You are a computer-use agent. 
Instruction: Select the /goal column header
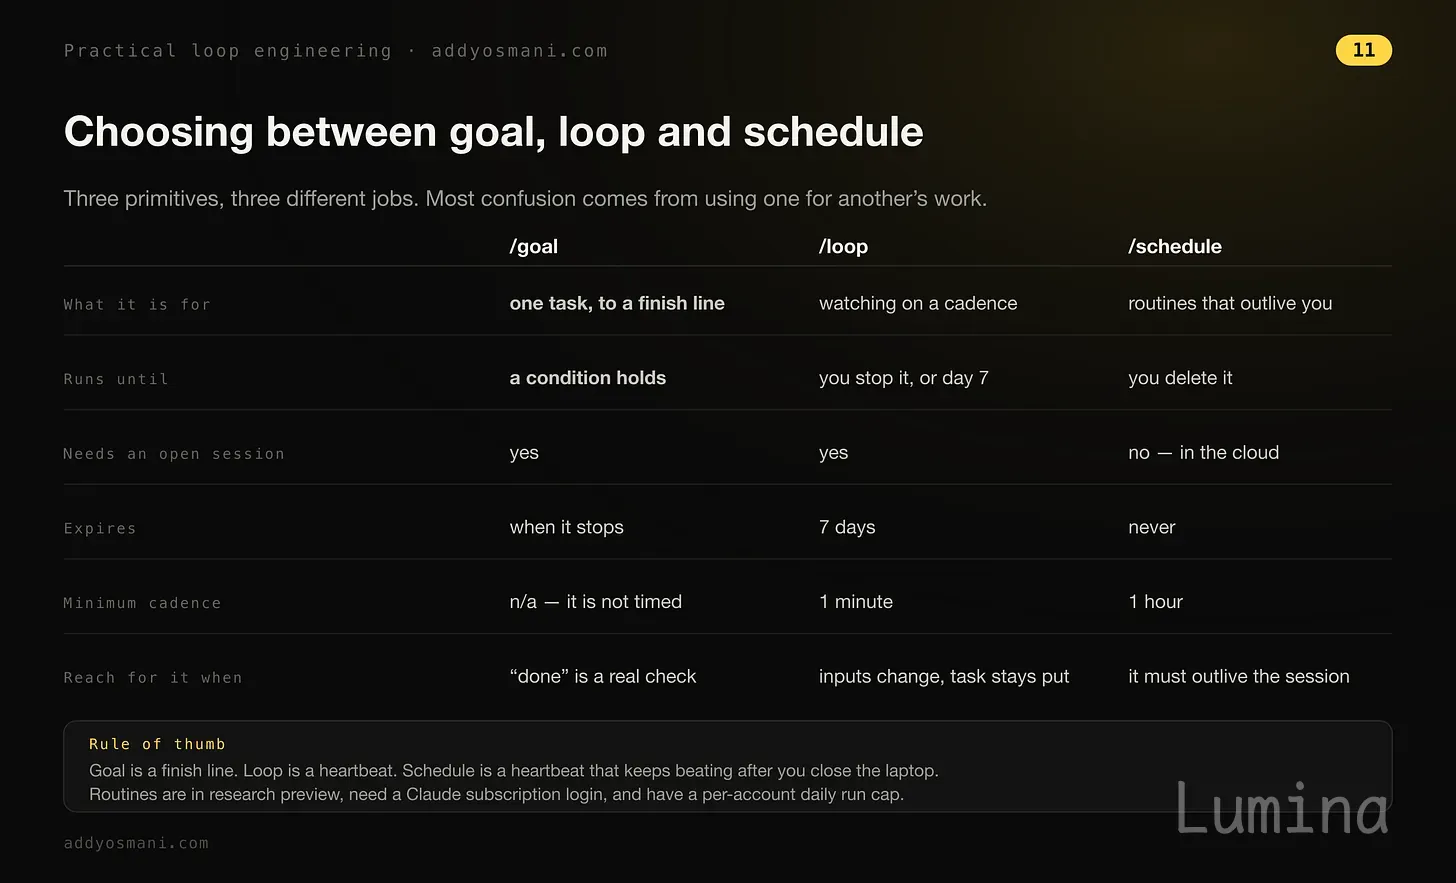coord(534,247)
